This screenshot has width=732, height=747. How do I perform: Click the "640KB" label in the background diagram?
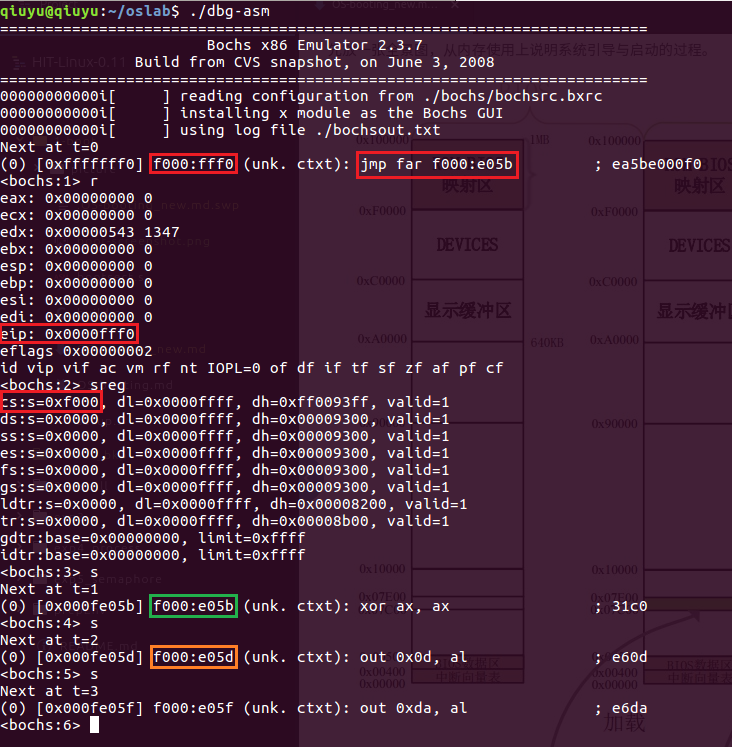[x=547, y=343]
